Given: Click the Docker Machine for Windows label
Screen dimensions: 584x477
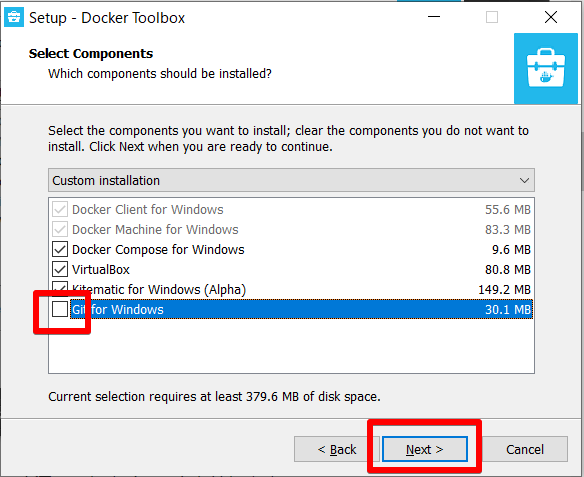Looking at the screenshot, I should click(x=155, y=229).
